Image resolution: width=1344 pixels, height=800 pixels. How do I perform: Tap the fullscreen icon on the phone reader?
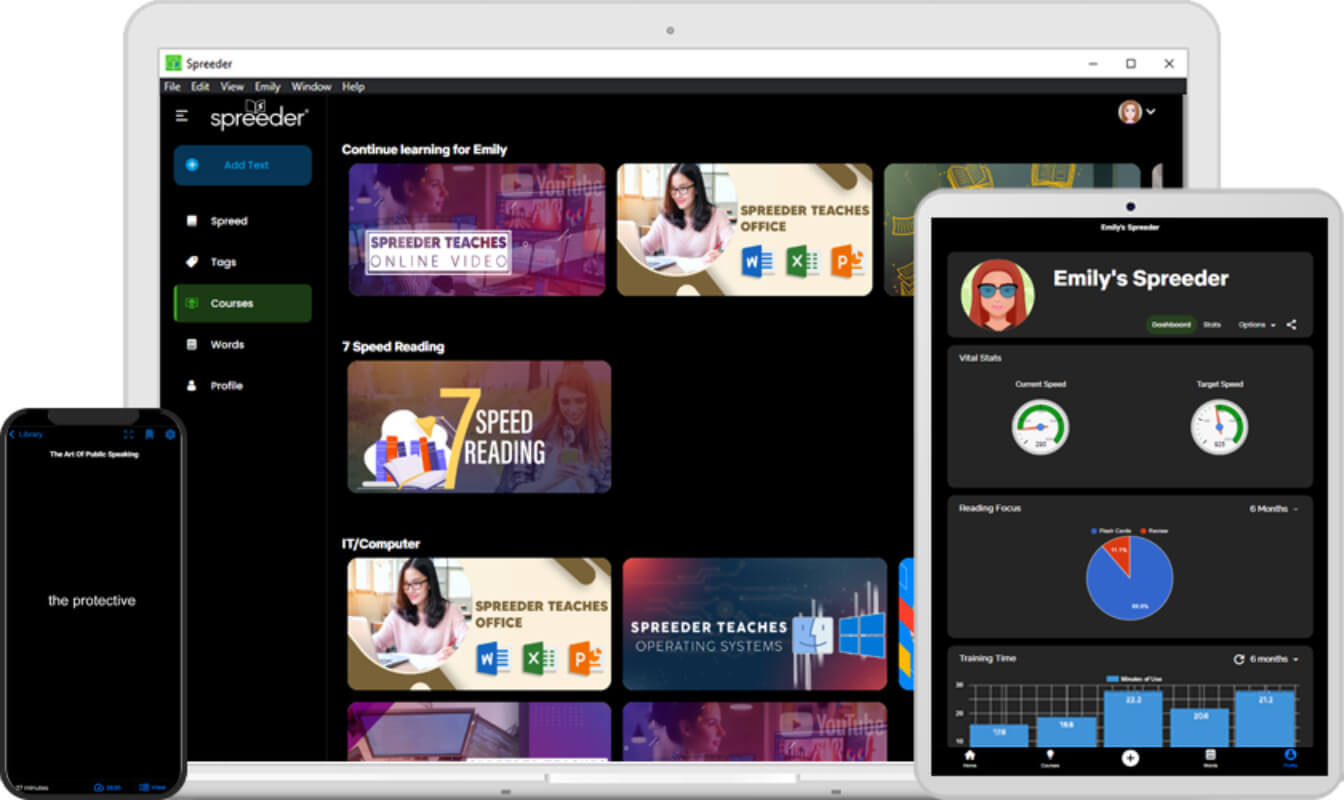[128, 434]
